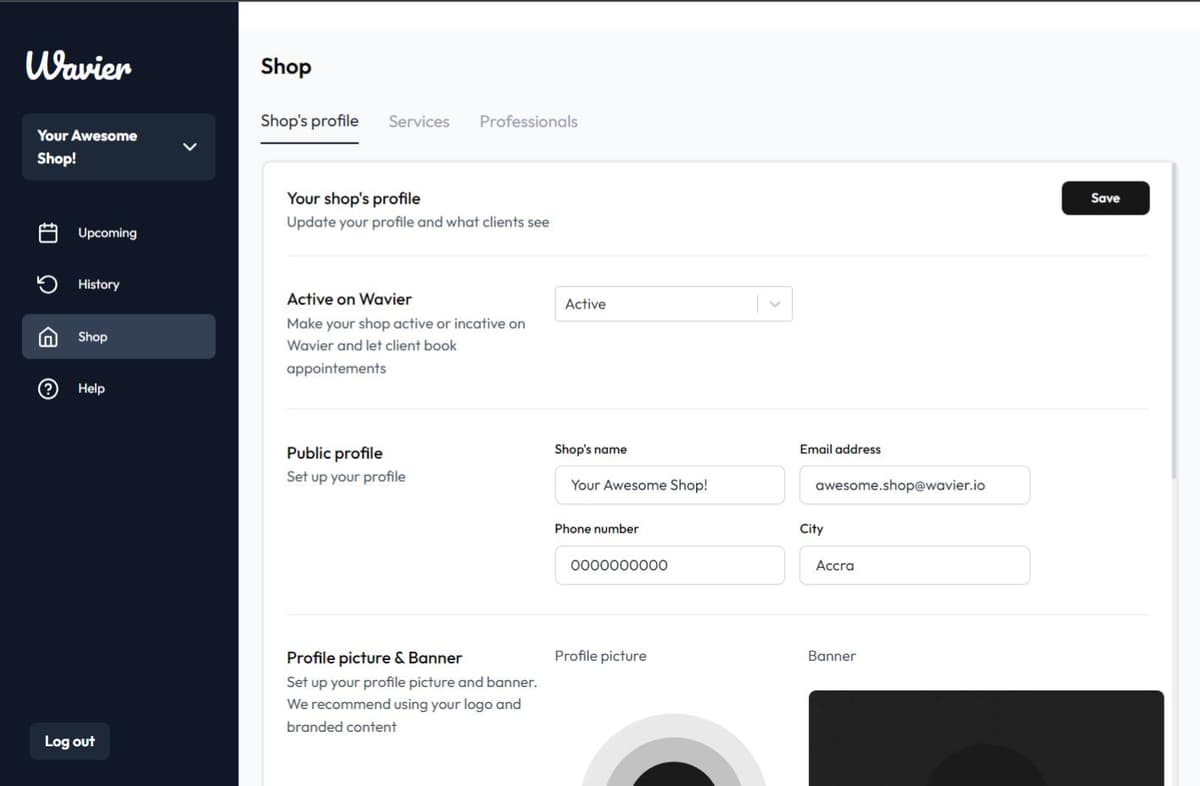
Task: Expand the Your Awesome Shop! chevron
Action: tap(189, 147)
